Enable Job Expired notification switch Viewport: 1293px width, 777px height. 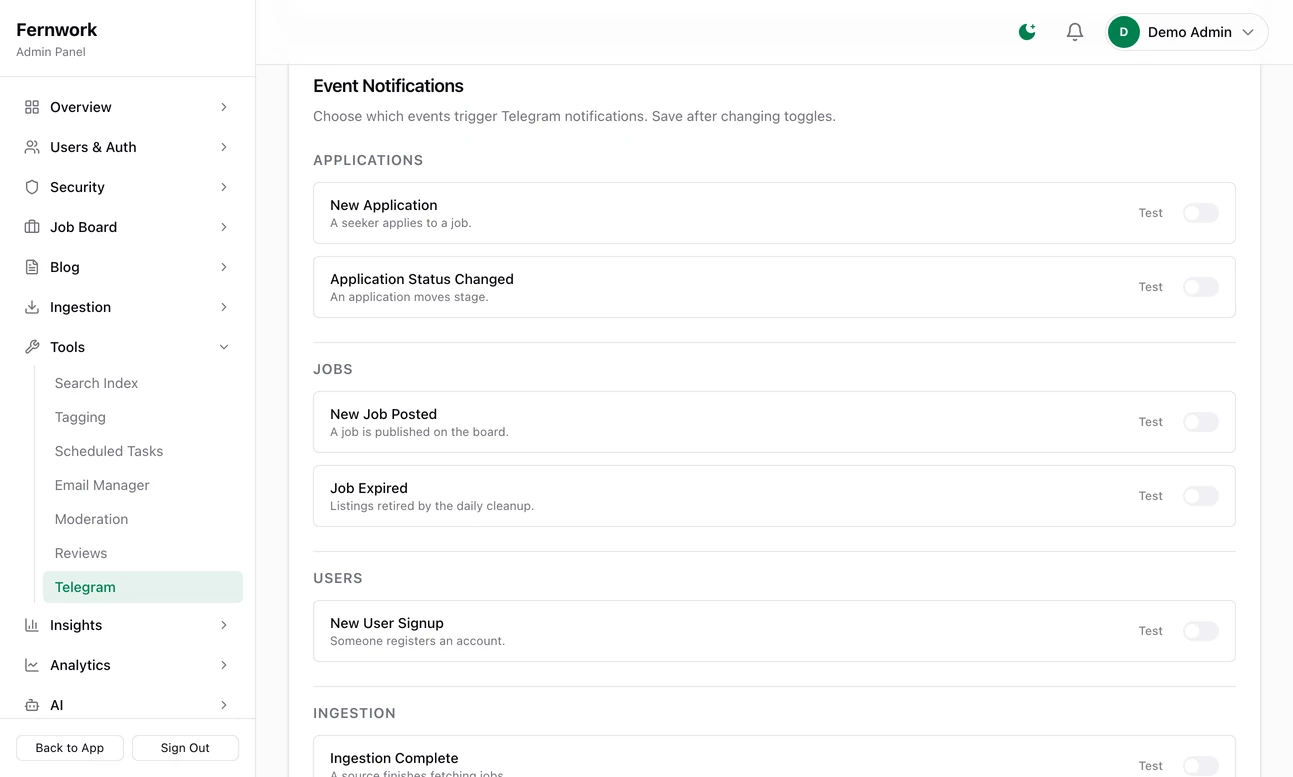pyautogui.click(x=1201, y=496)
